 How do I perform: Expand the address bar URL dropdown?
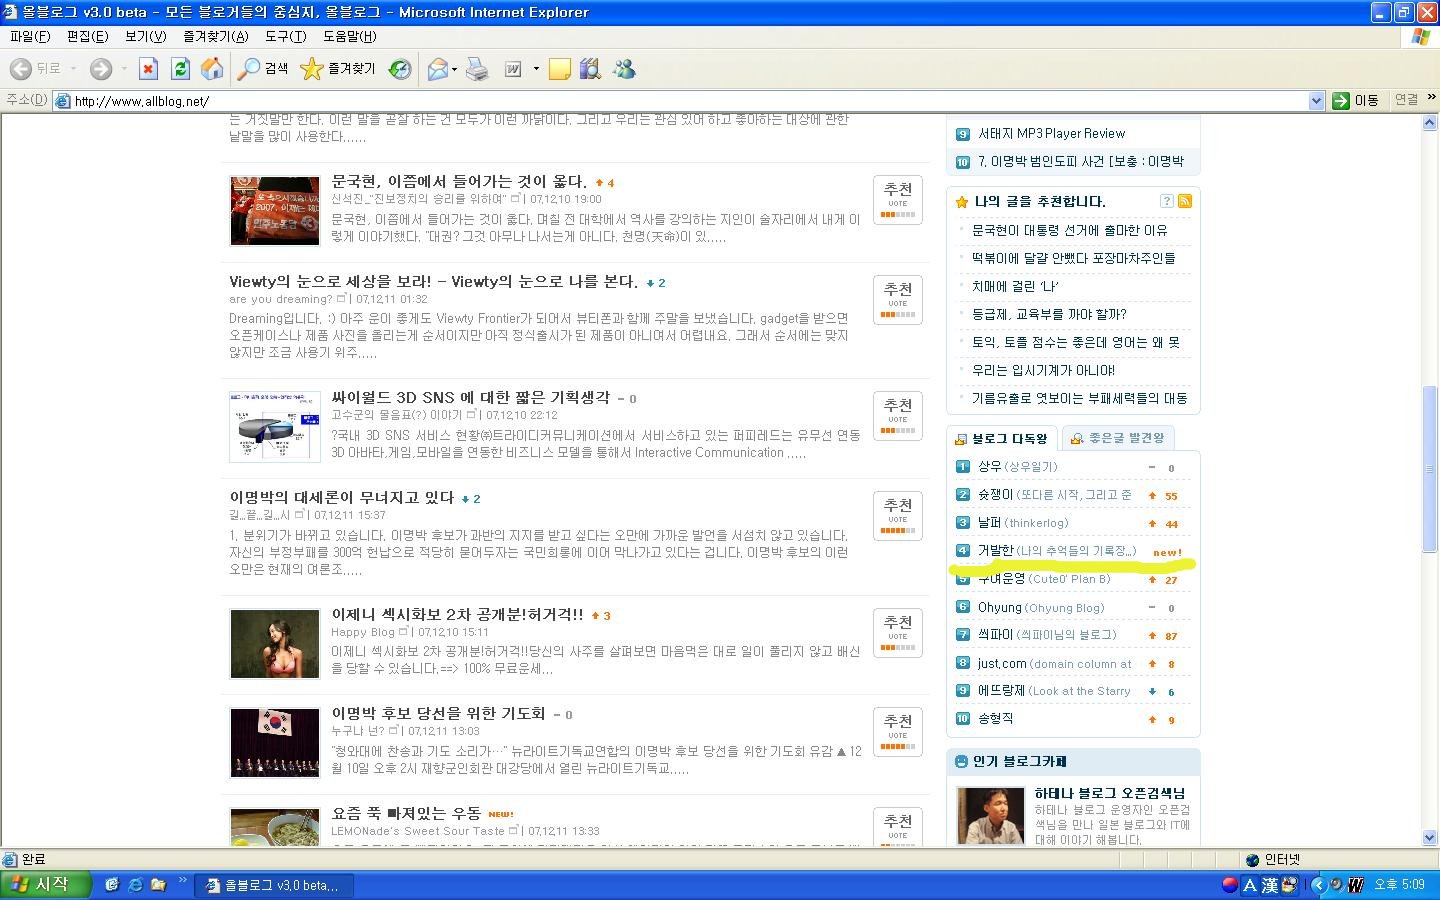point(1316,100)
